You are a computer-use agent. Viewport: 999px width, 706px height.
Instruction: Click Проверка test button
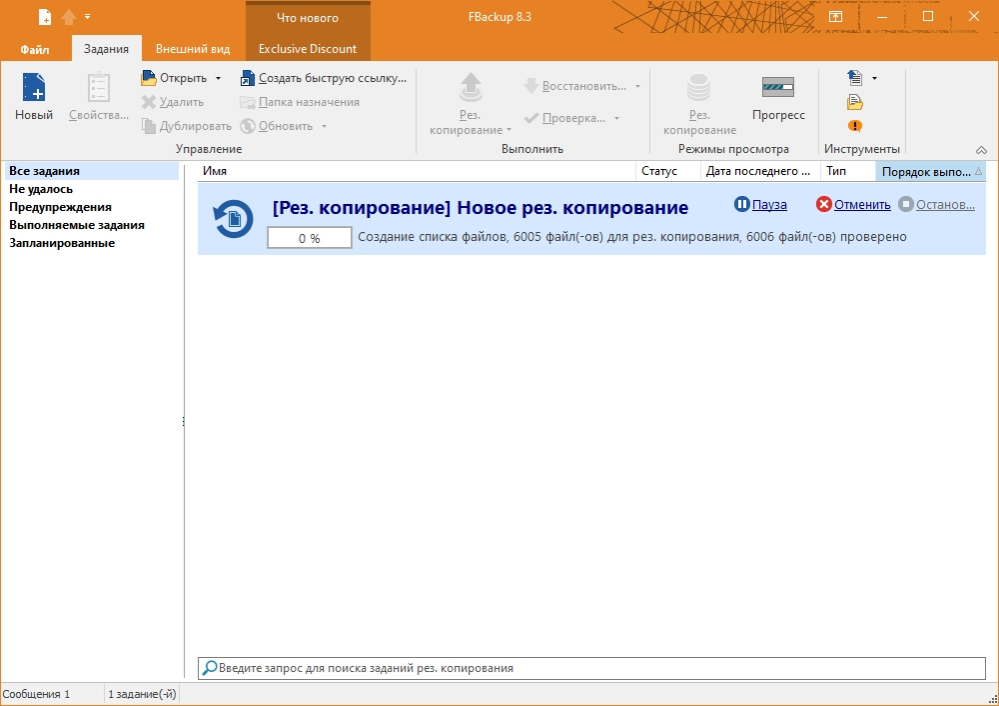[564, 118]
